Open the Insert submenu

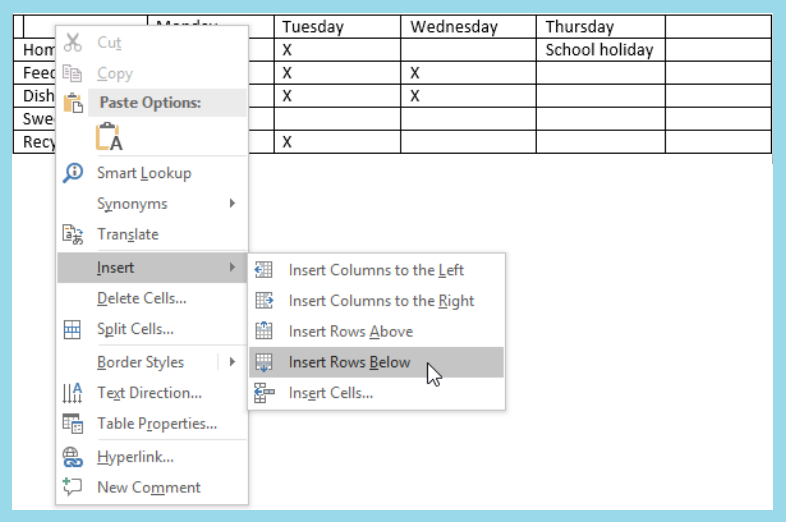click(150, 268)
